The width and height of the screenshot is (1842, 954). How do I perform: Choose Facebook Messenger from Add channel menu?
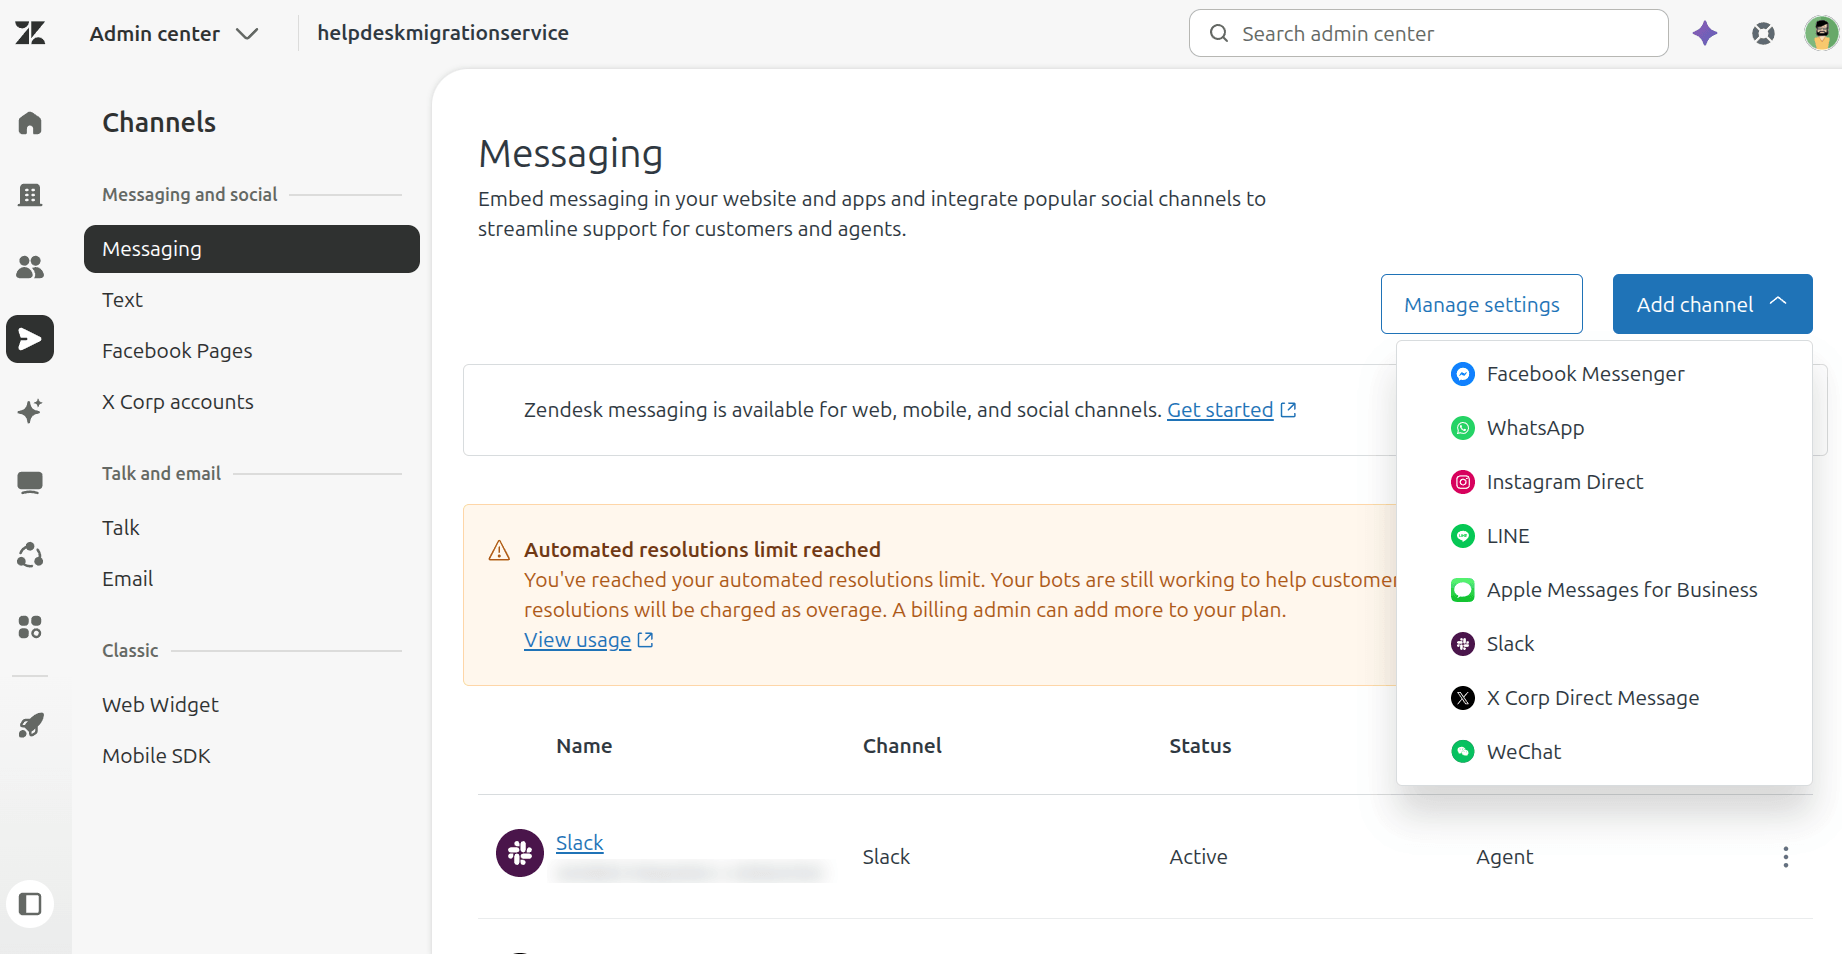point(1604,374)
